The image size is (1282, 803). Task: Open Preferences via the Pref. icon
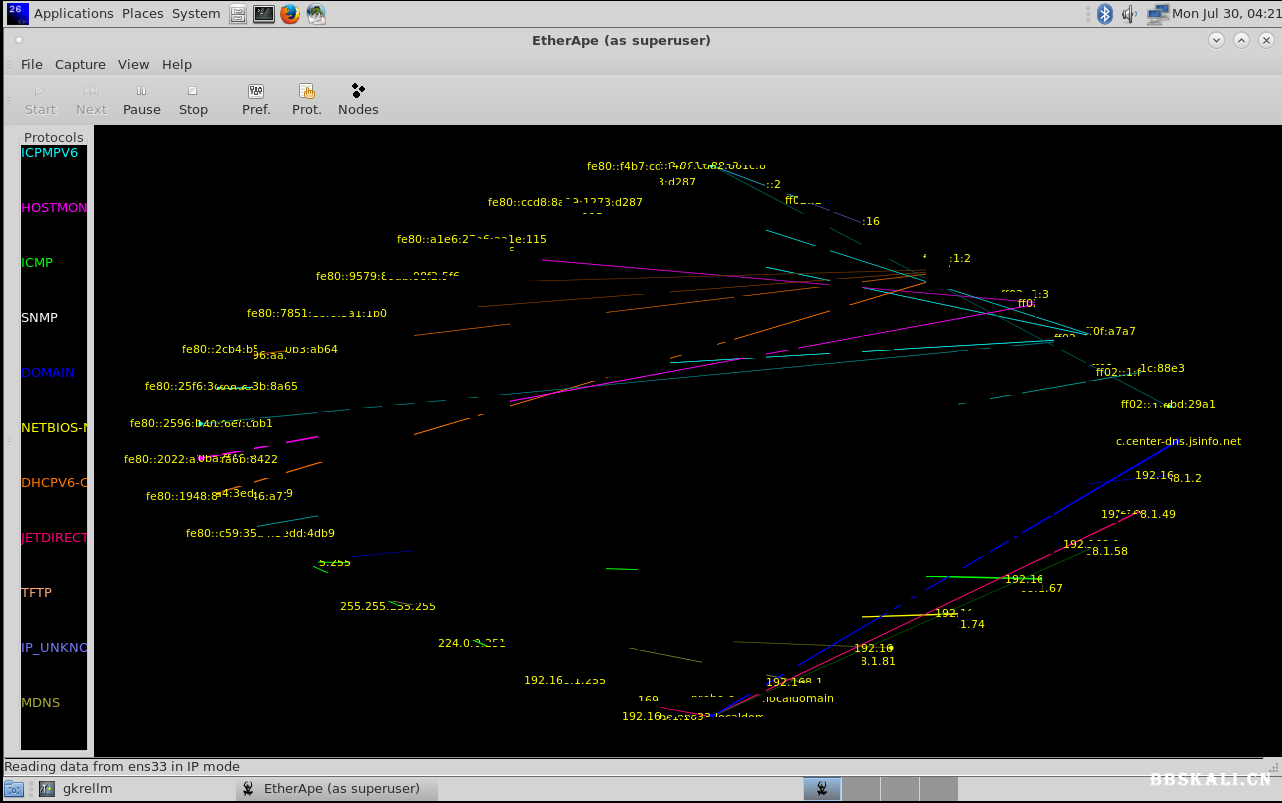tap(256, 99)
